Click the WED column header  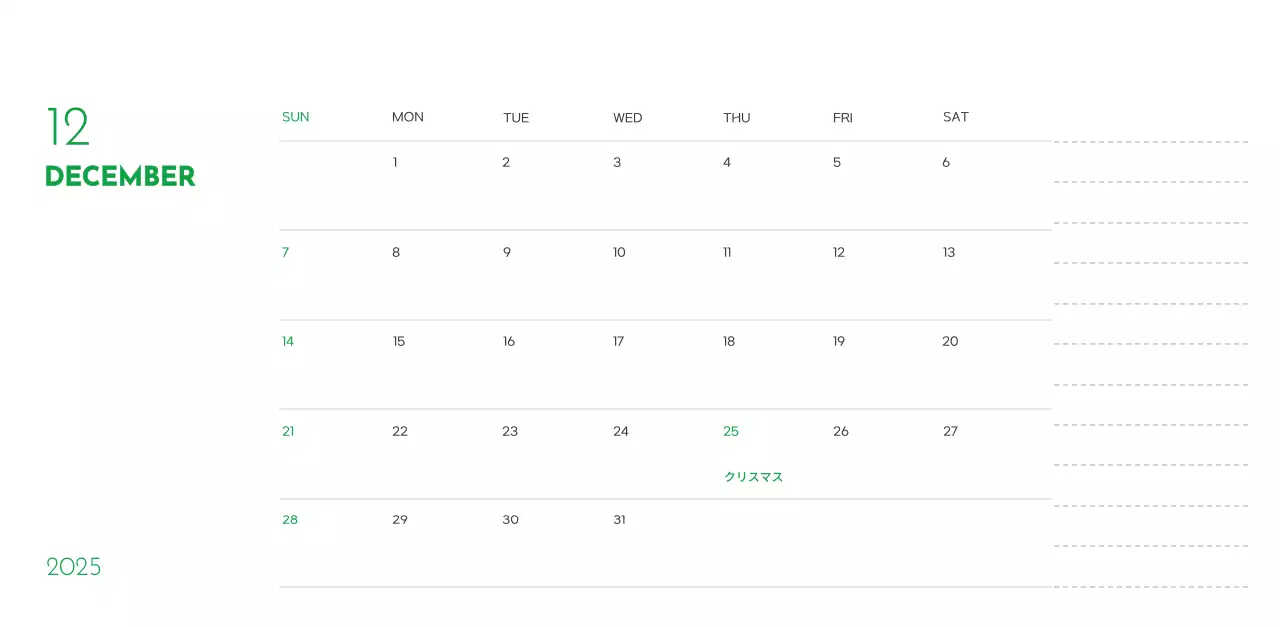(627, 118)
